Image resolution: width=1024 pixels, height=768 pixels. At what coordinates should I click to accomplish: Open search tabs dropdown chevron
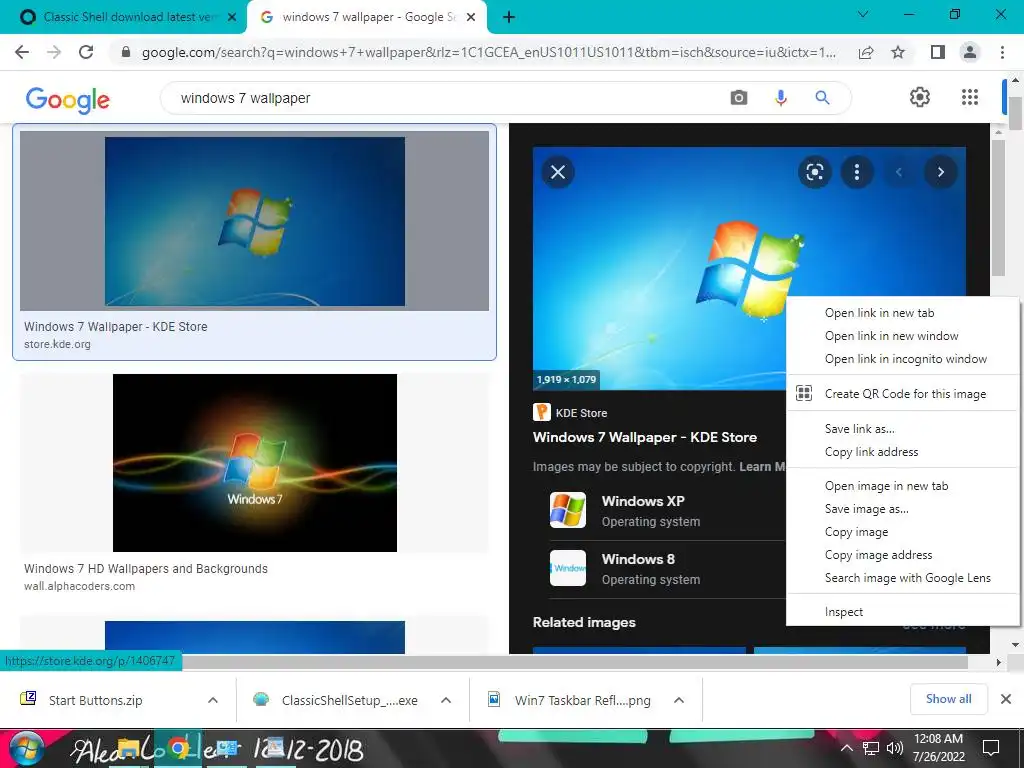863,14
